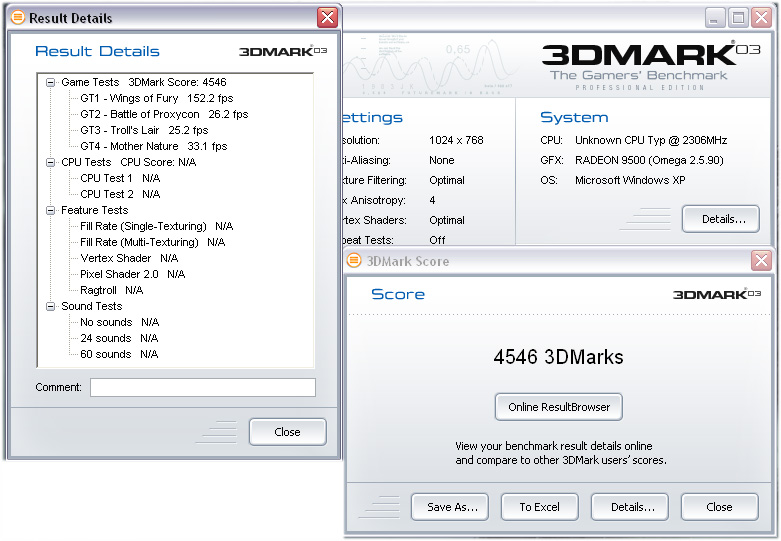Click into the Comment text field

(x=202, y=387)
